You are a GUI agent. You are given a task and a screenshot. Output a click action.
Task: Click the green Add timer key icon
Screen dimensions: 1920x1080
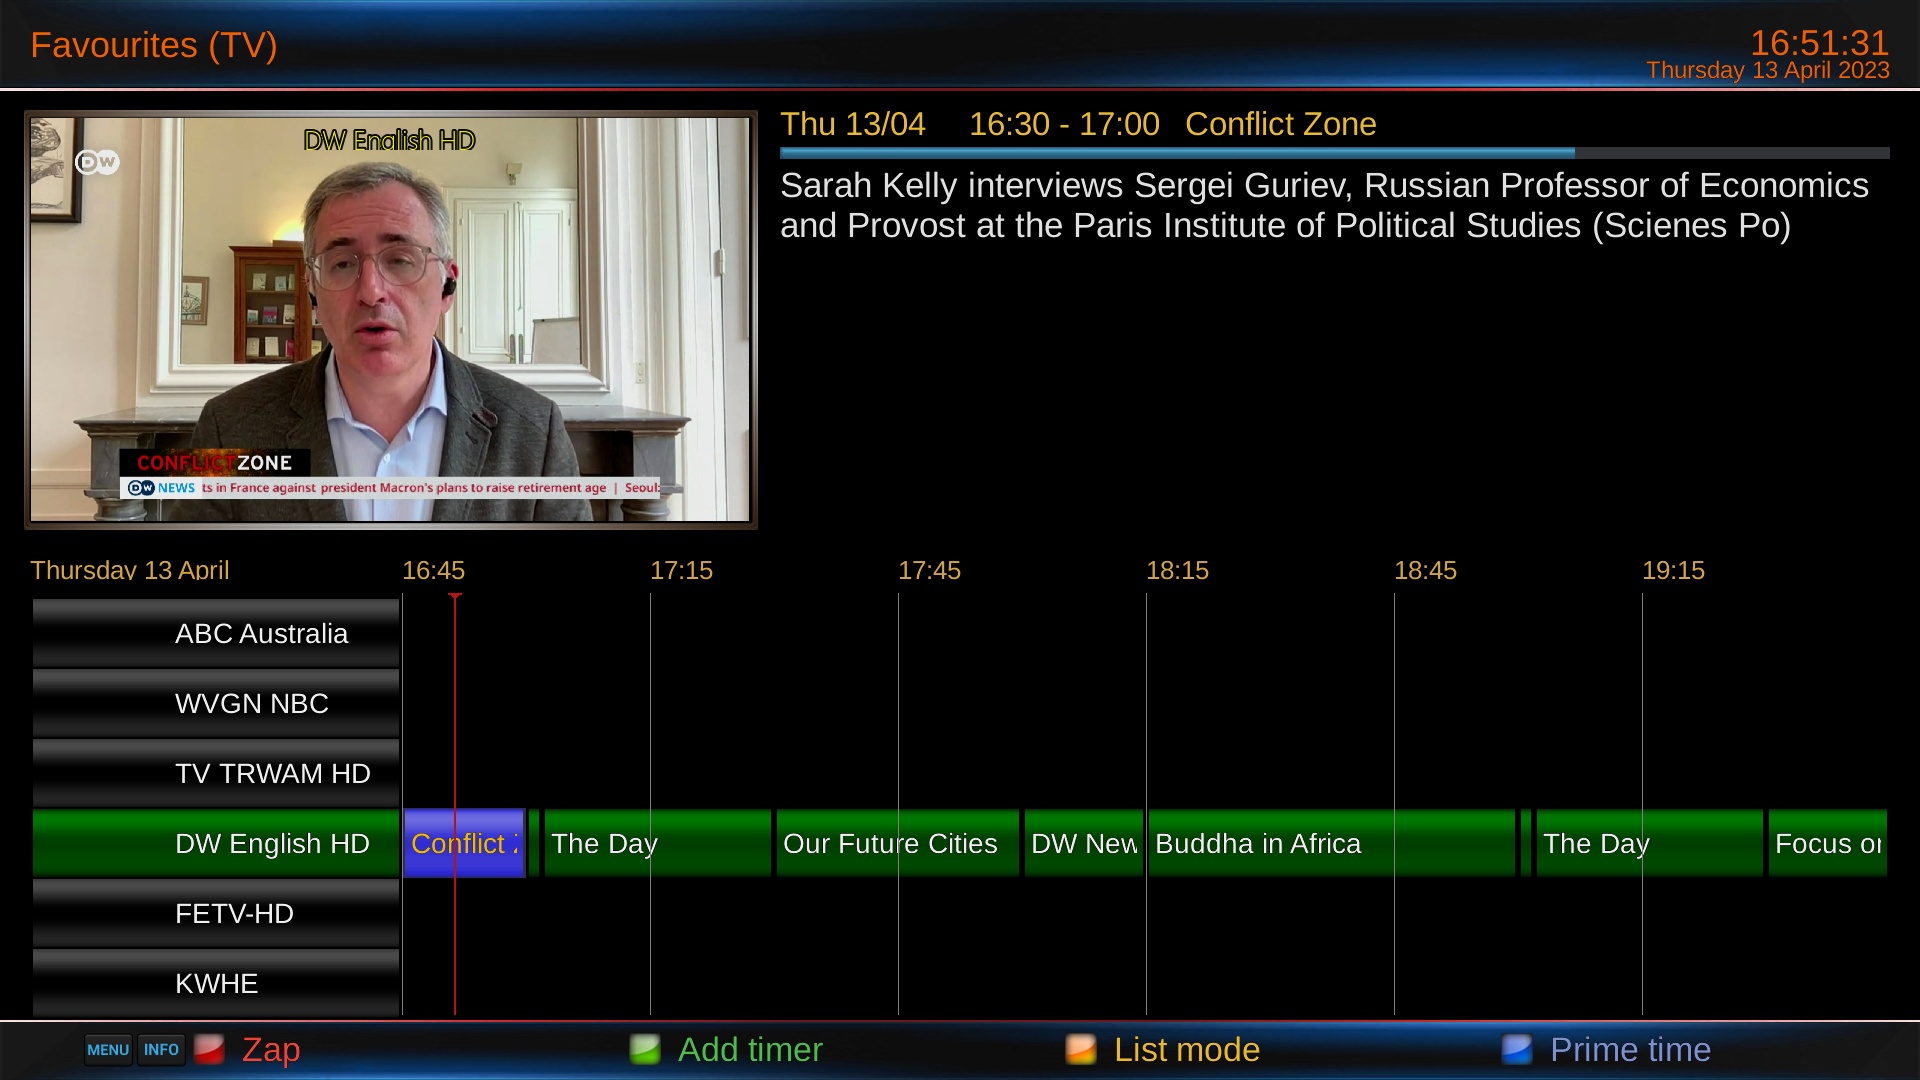coord(645,1049)
